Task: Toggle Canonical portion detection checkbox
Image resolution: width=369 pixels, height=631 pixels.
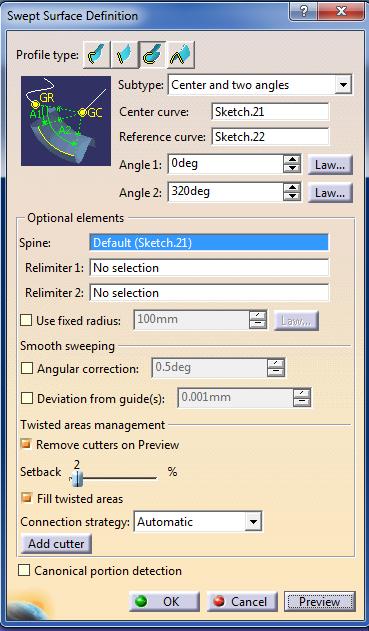Action: coord(24,570)
